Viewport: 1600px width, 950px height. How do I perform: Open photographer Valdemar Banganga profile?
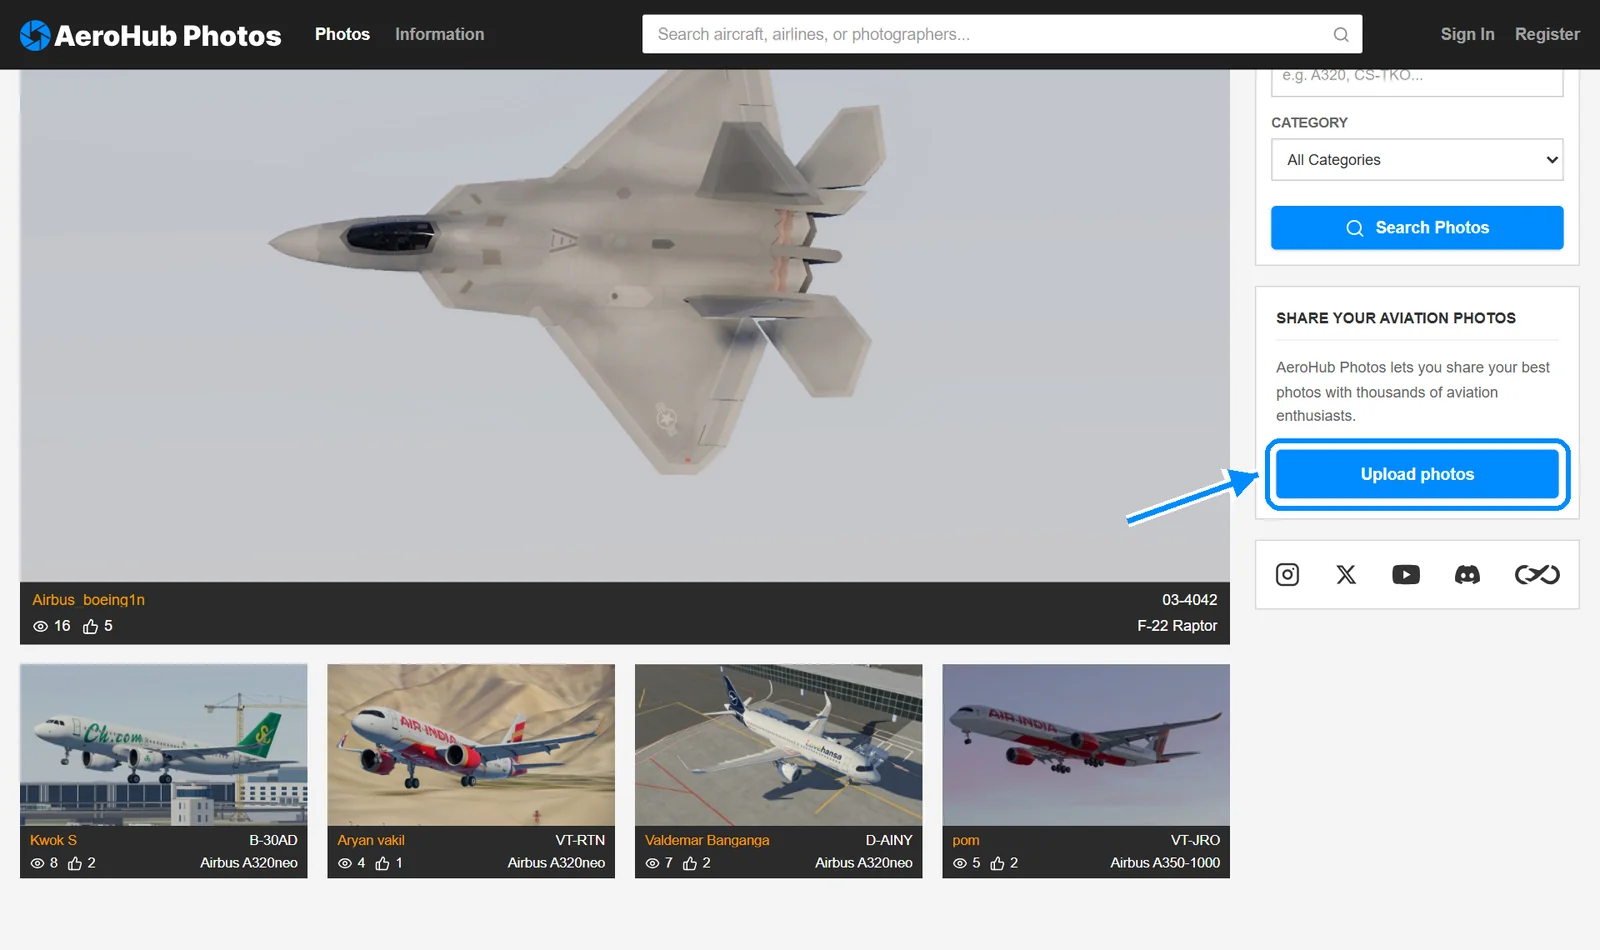click(x=707, y=840)
